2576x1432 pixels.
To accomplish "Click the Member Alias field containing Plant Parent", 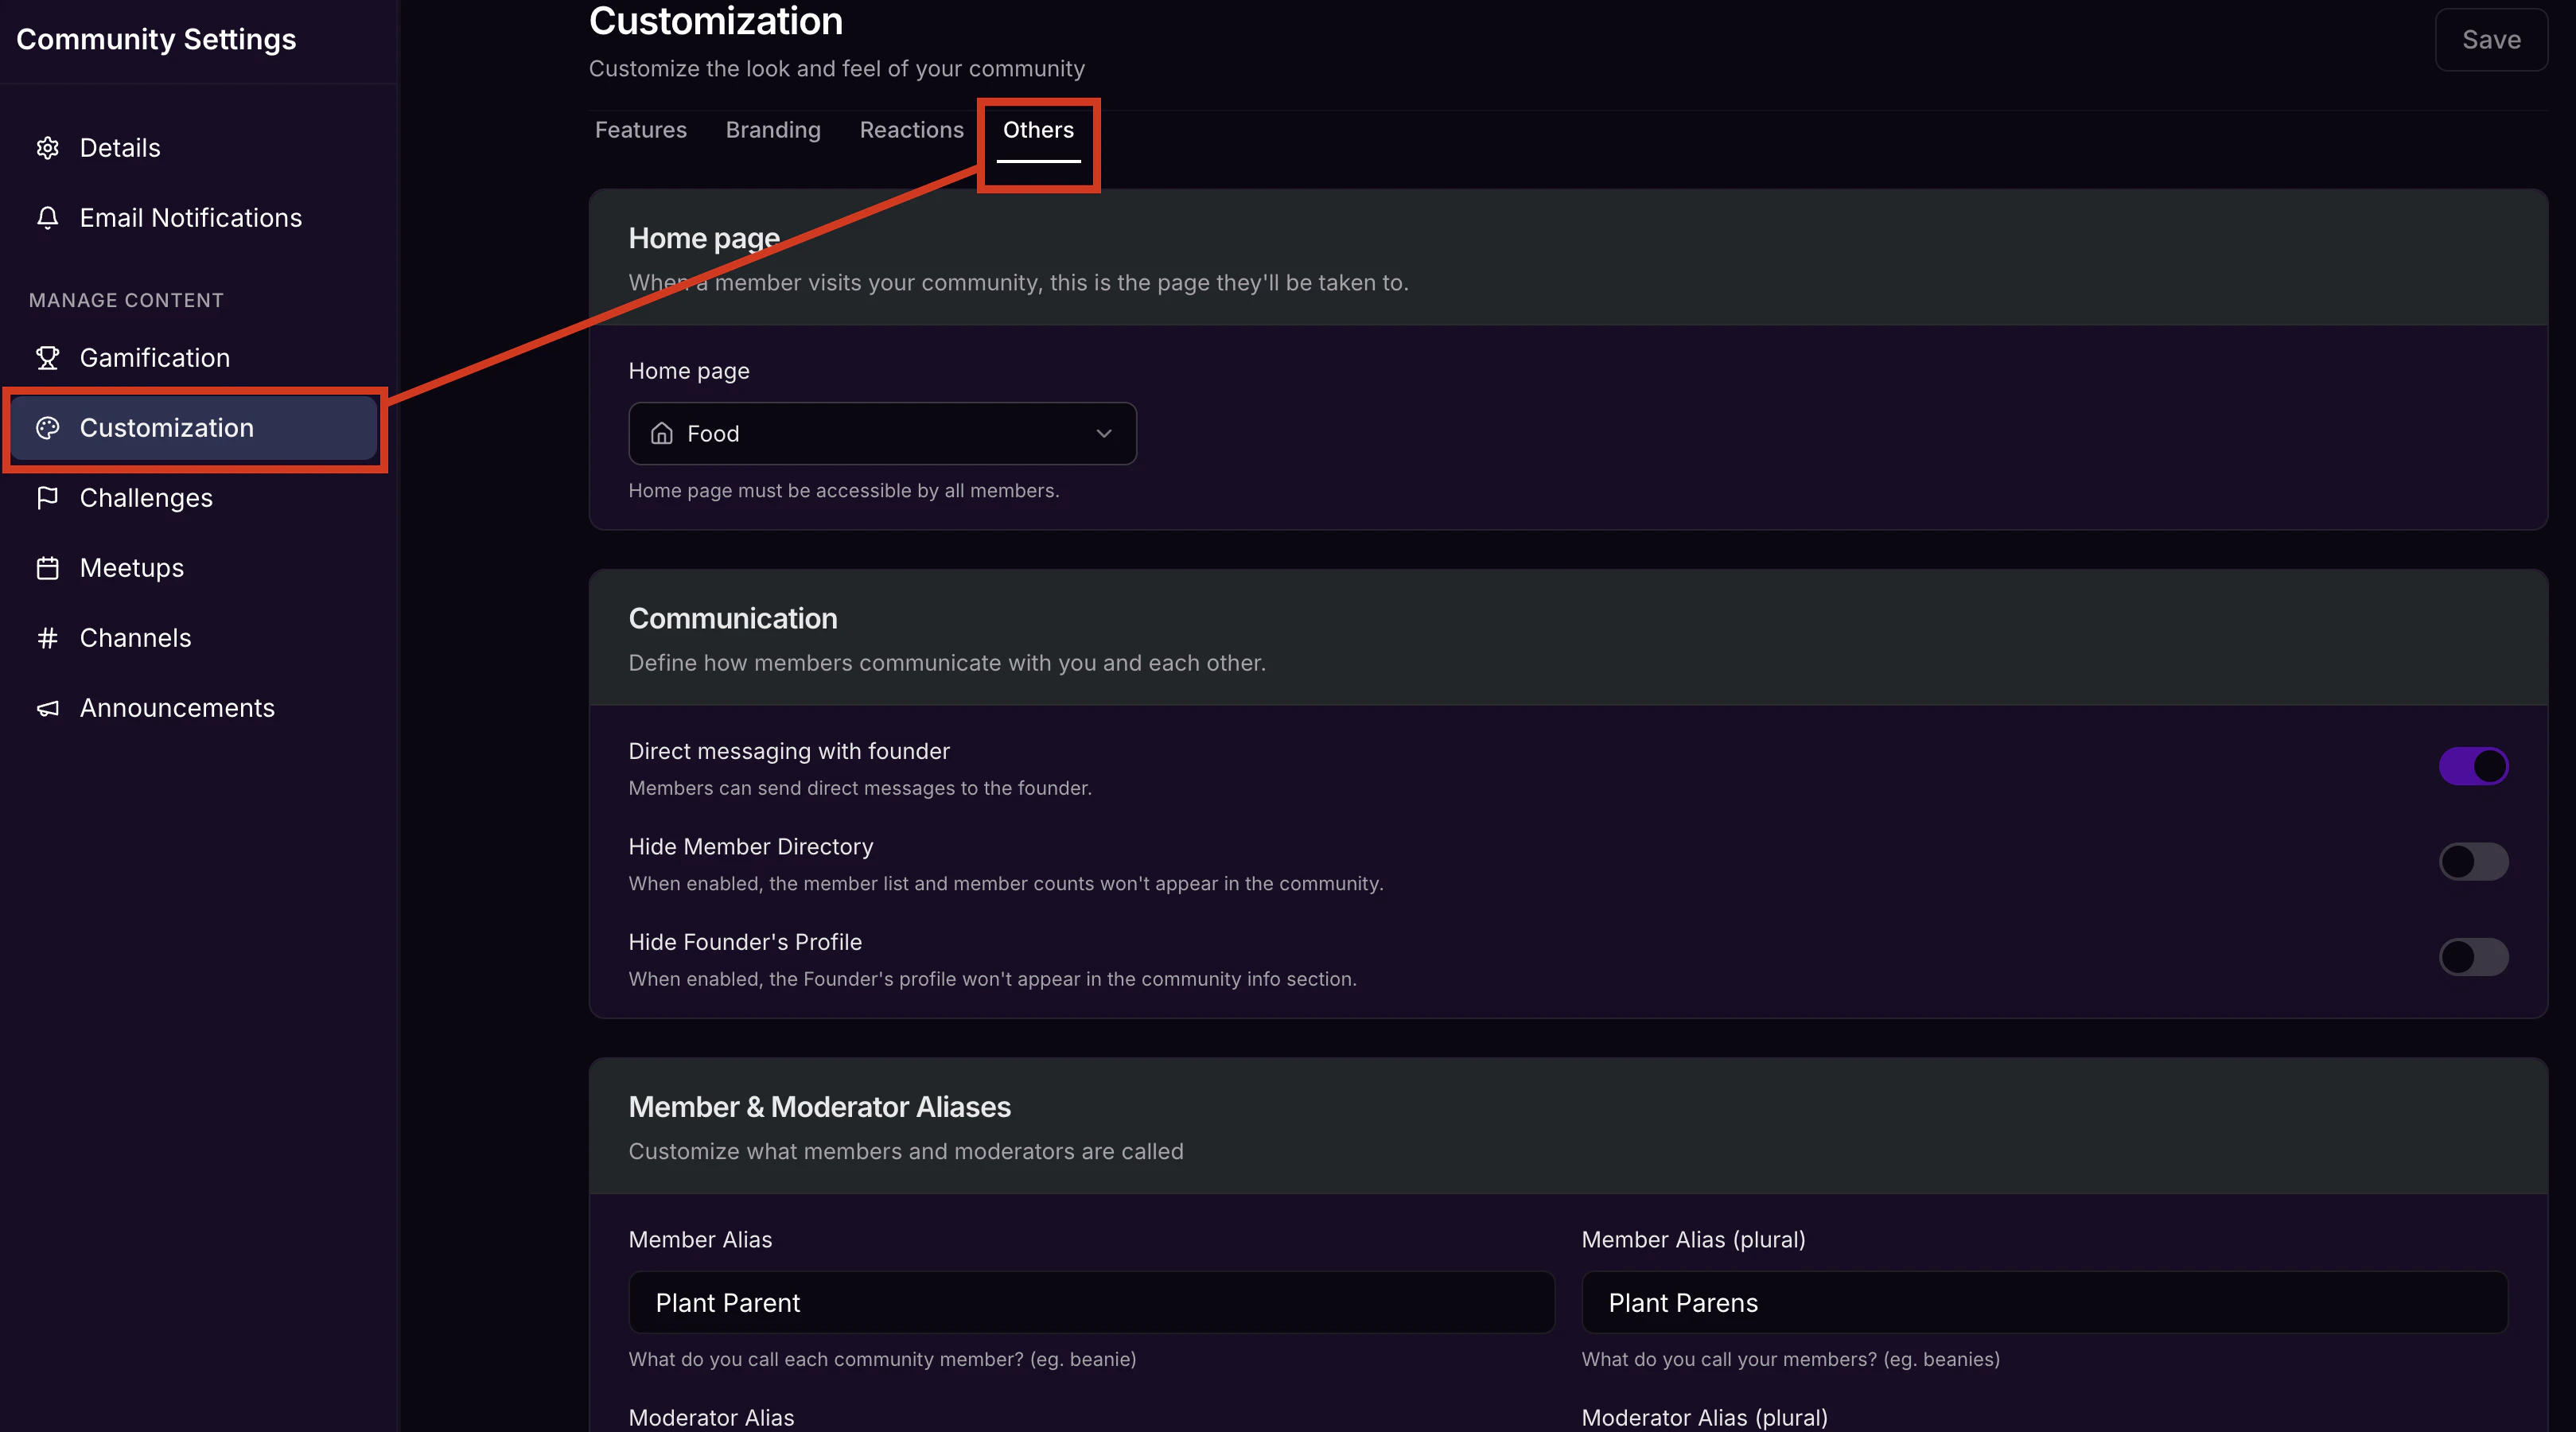I will tap(1090, 1302).
